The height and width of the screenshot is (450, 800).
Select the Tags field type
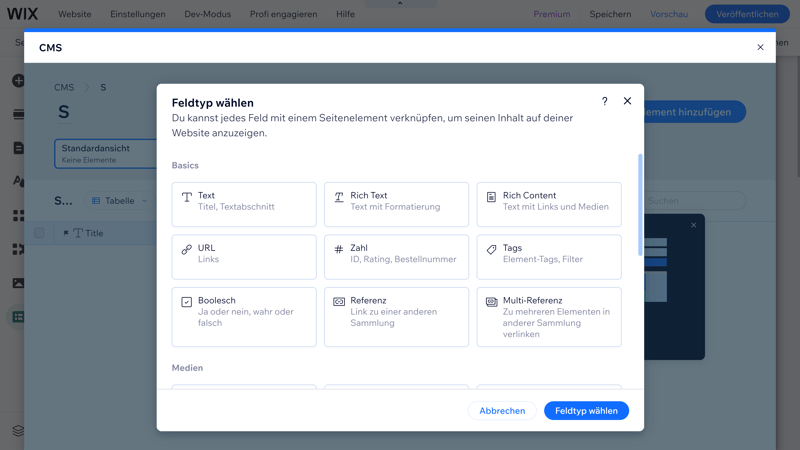coord(548,256)
